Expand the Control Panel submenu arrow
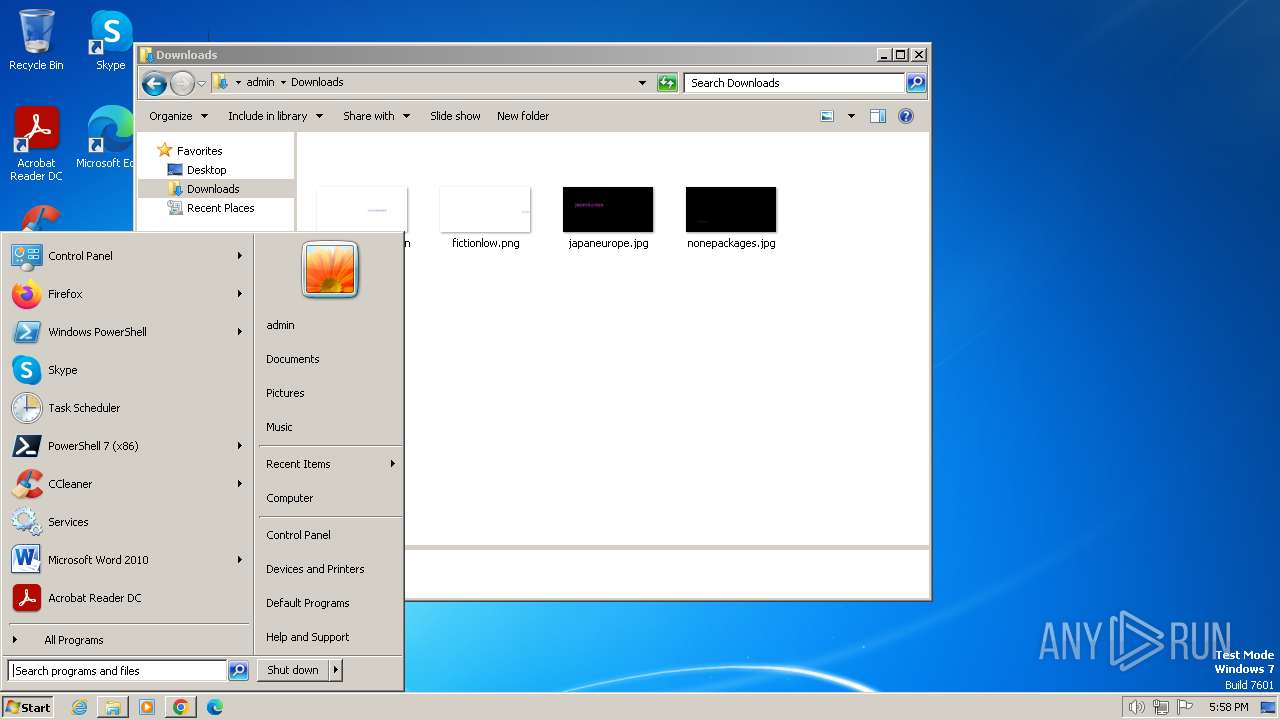1280x720 pixels. click(240, 256)
